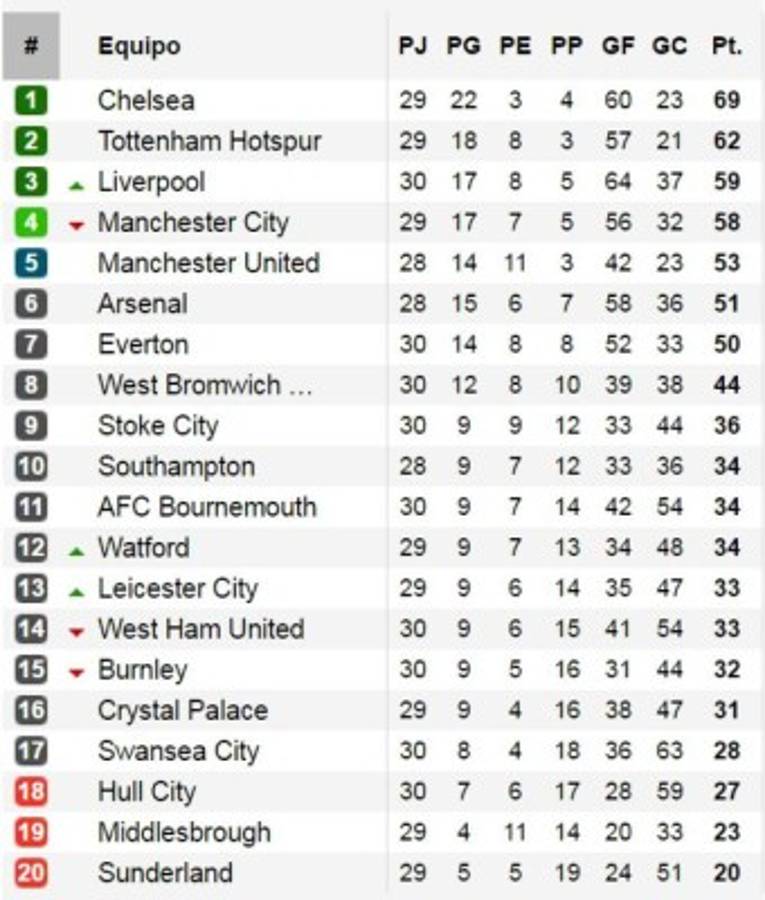Click green up arrow beside Liverpool
The image size is (765, 900).
coord(76,185)
